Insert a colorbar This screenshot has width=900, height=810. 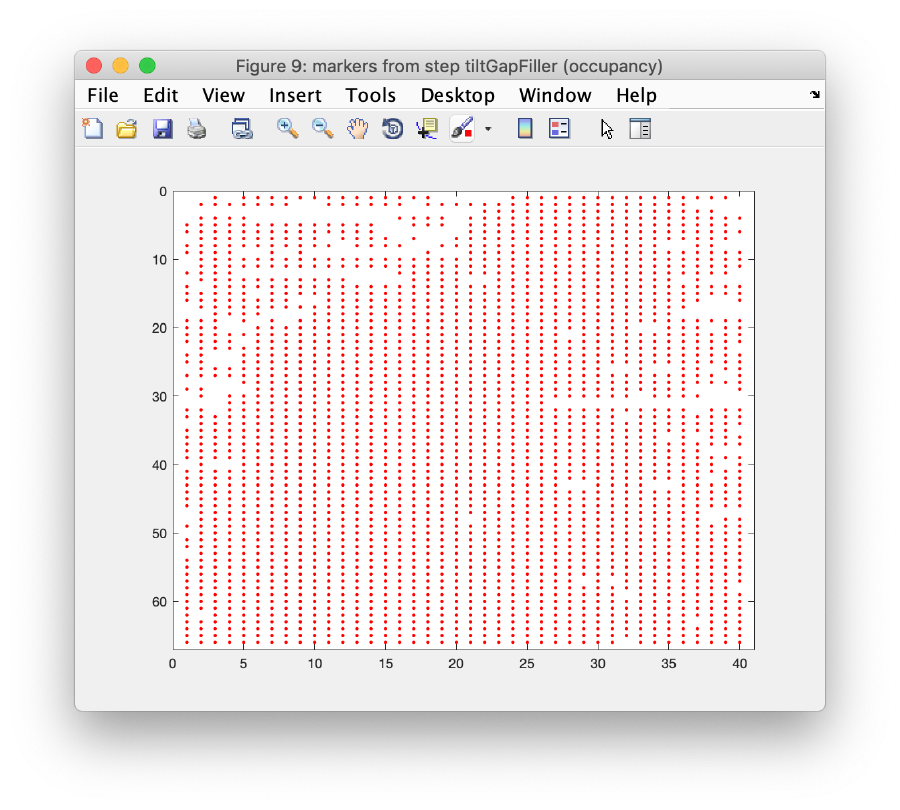coord(525,128)
